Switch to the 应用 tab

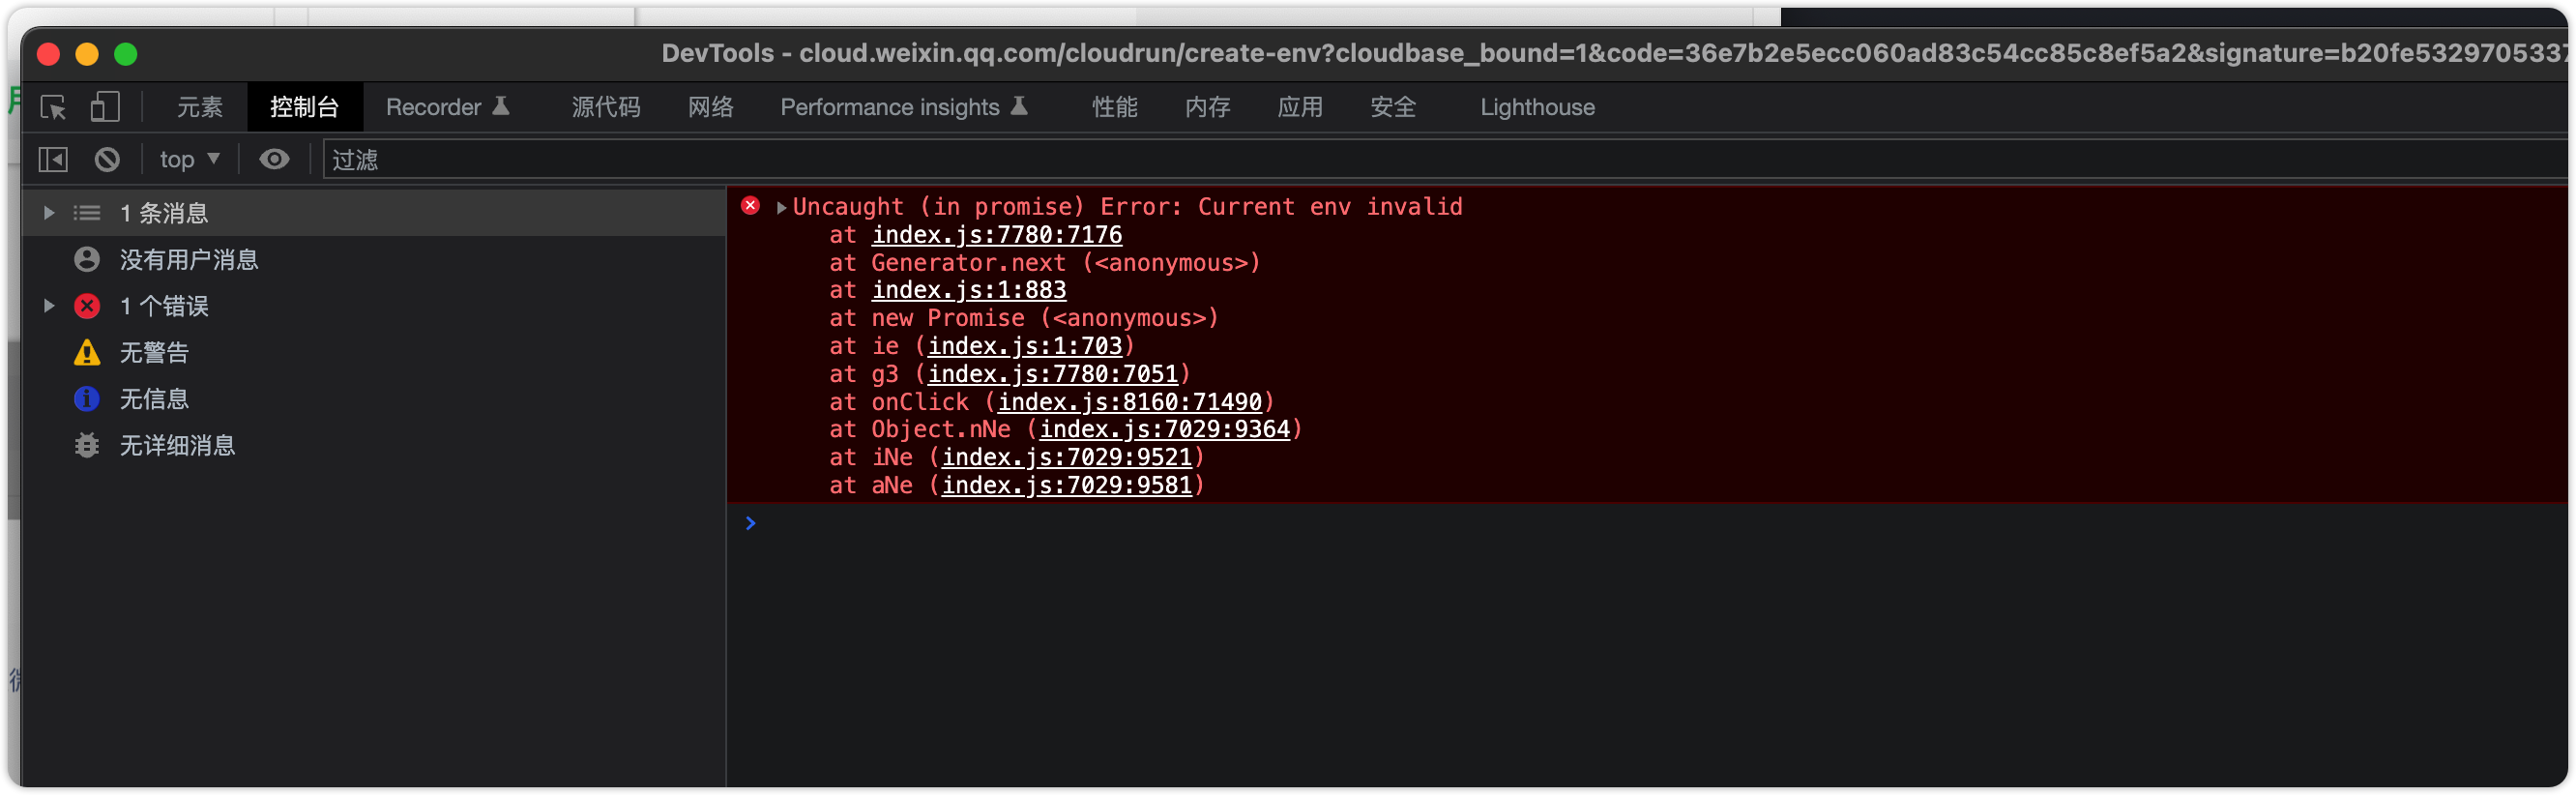[1300, 107]
